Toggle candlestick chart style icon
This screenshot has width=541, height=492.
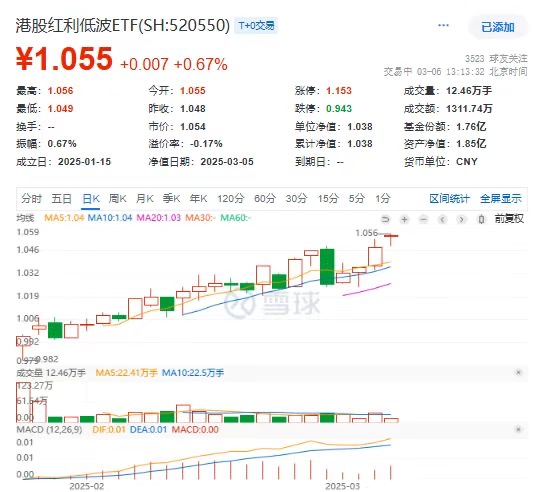482,219
